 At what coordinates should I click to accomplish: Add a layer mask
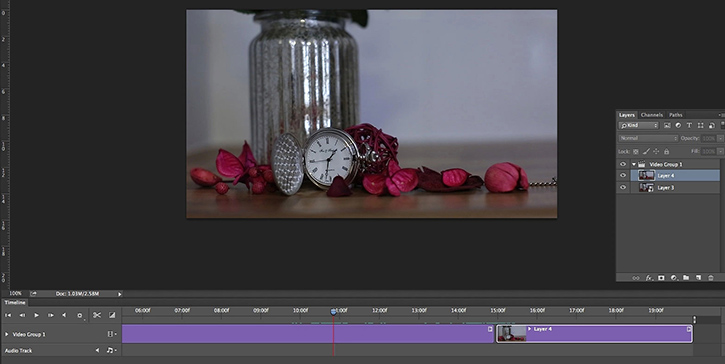click(x=661, y=278)
